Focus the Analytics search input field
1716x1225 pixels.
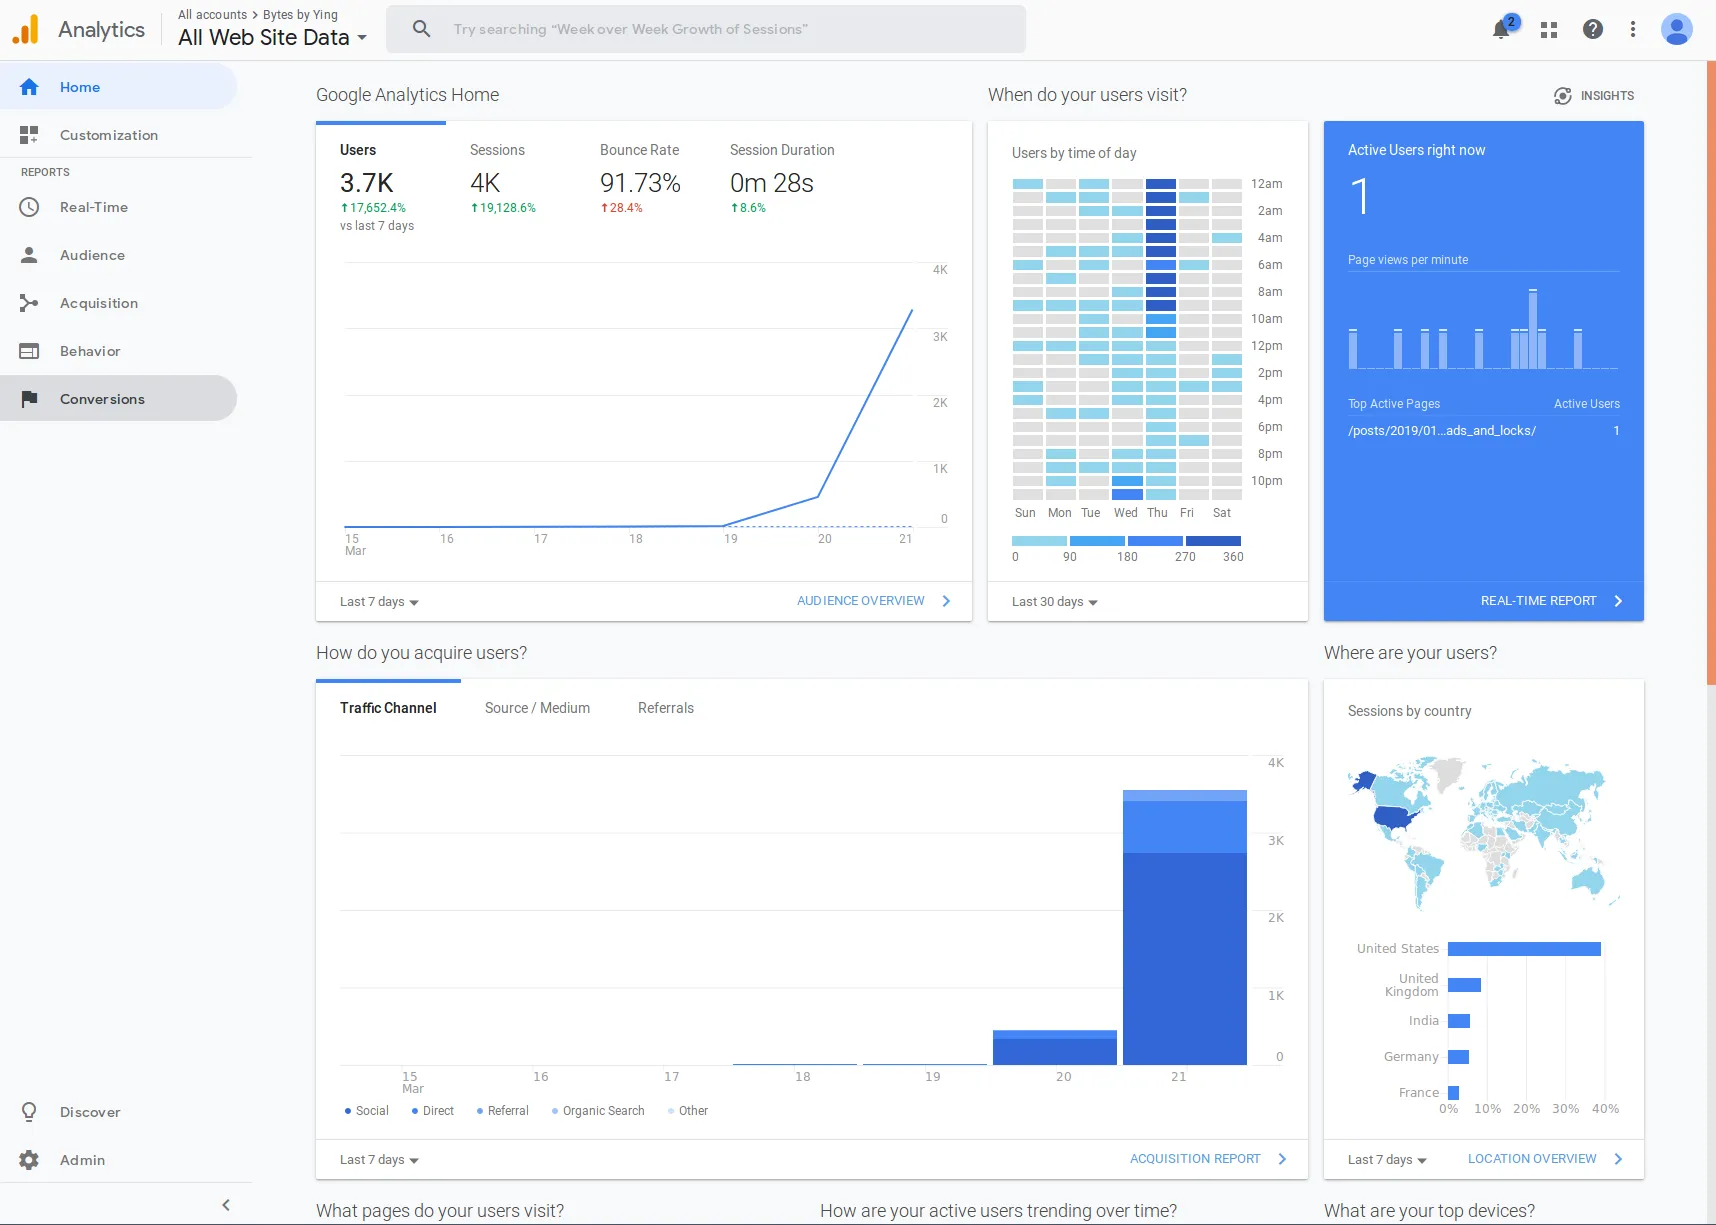(706, 29)
